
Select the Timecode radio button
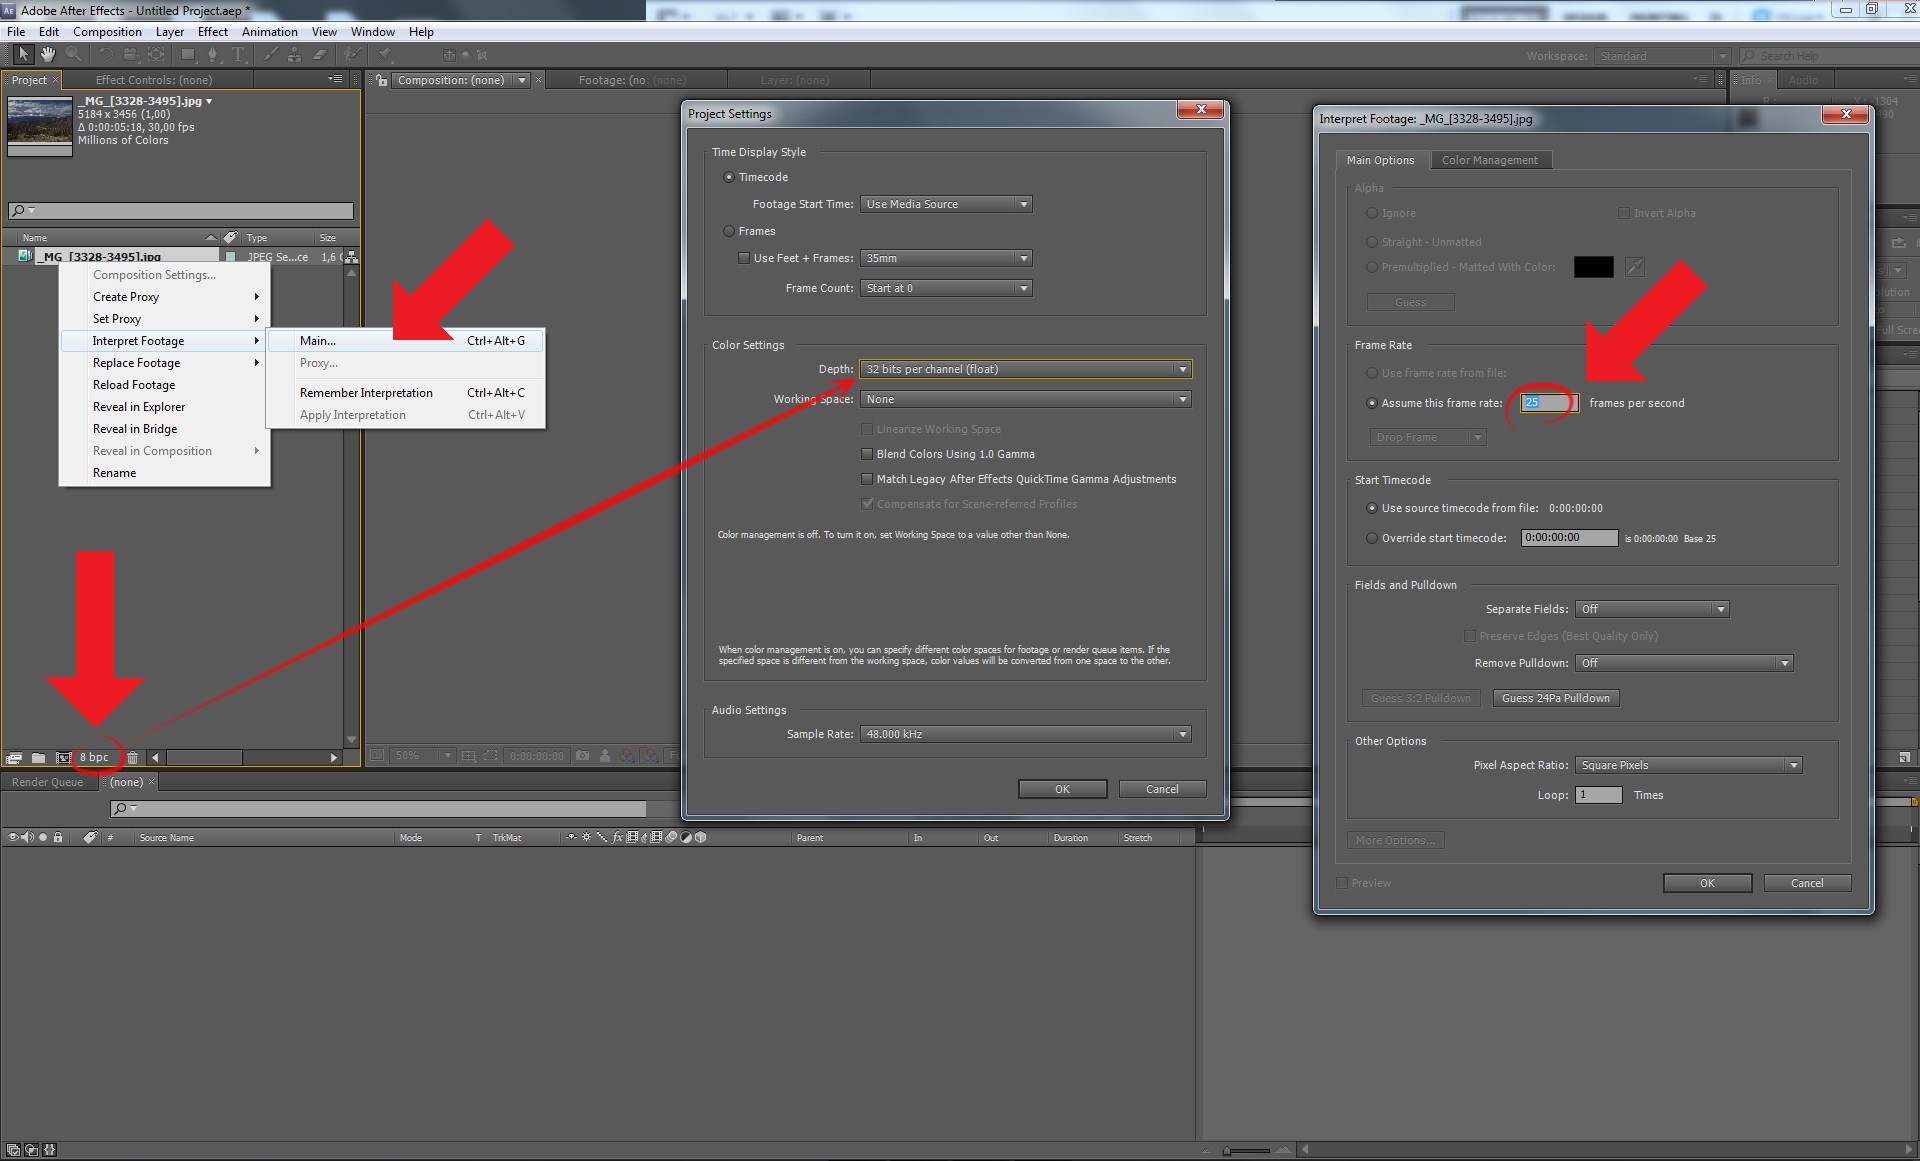tap(728, 177)
